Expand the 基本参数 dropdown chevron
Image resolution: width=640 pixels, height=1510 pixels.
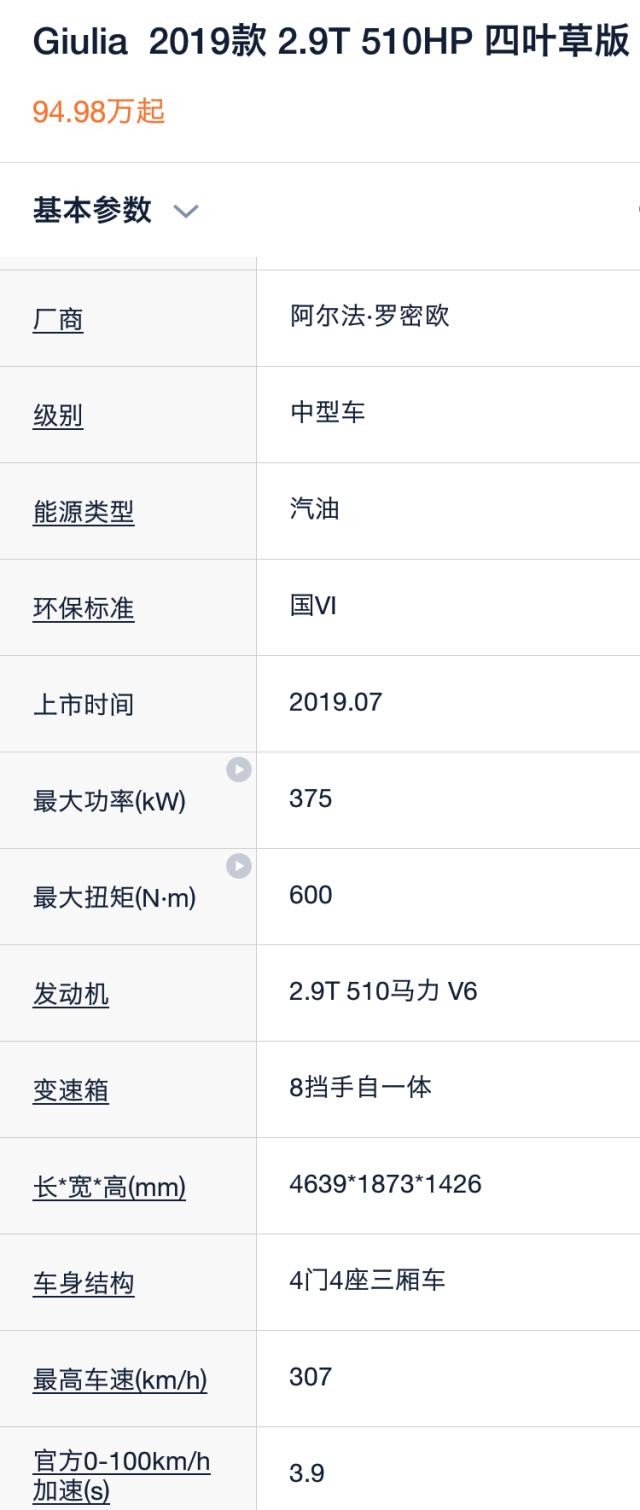pyautogui.click(x=186, y=211)
